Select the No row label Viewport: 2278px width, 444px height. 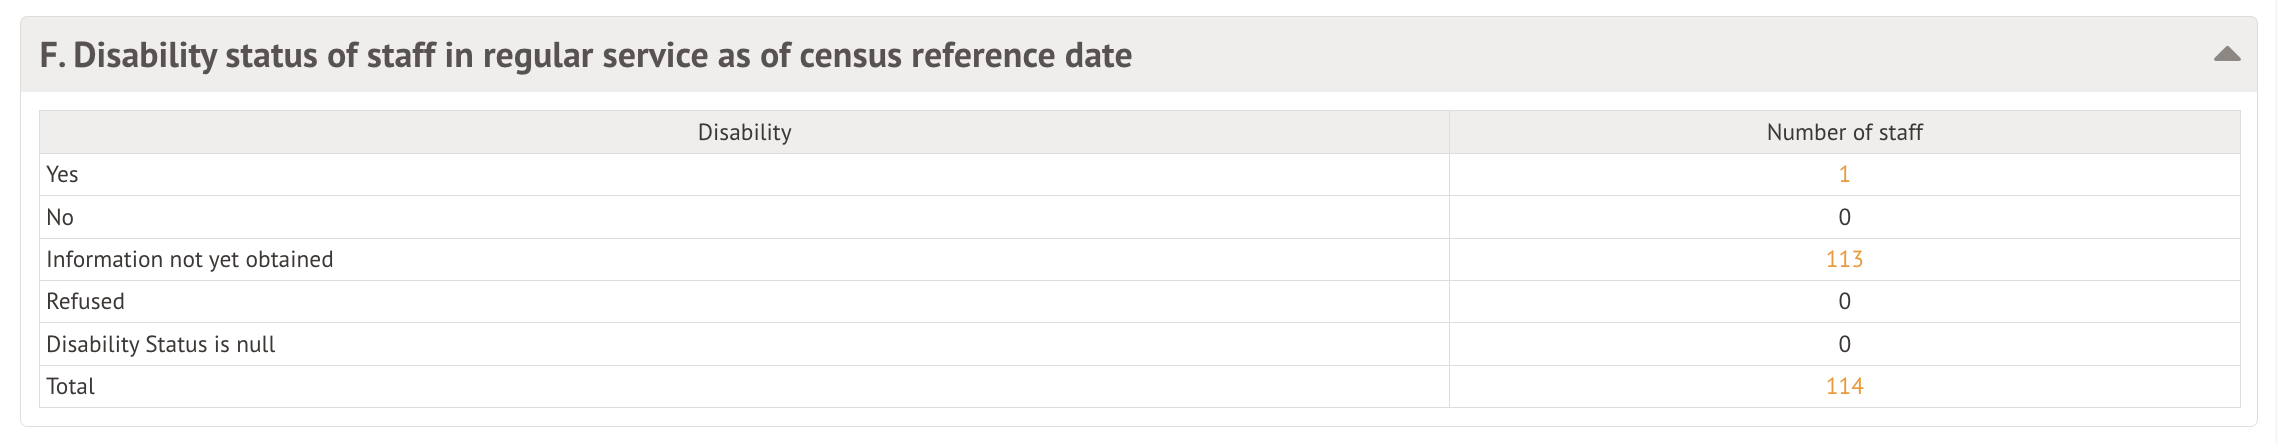(x=60, y=217)
